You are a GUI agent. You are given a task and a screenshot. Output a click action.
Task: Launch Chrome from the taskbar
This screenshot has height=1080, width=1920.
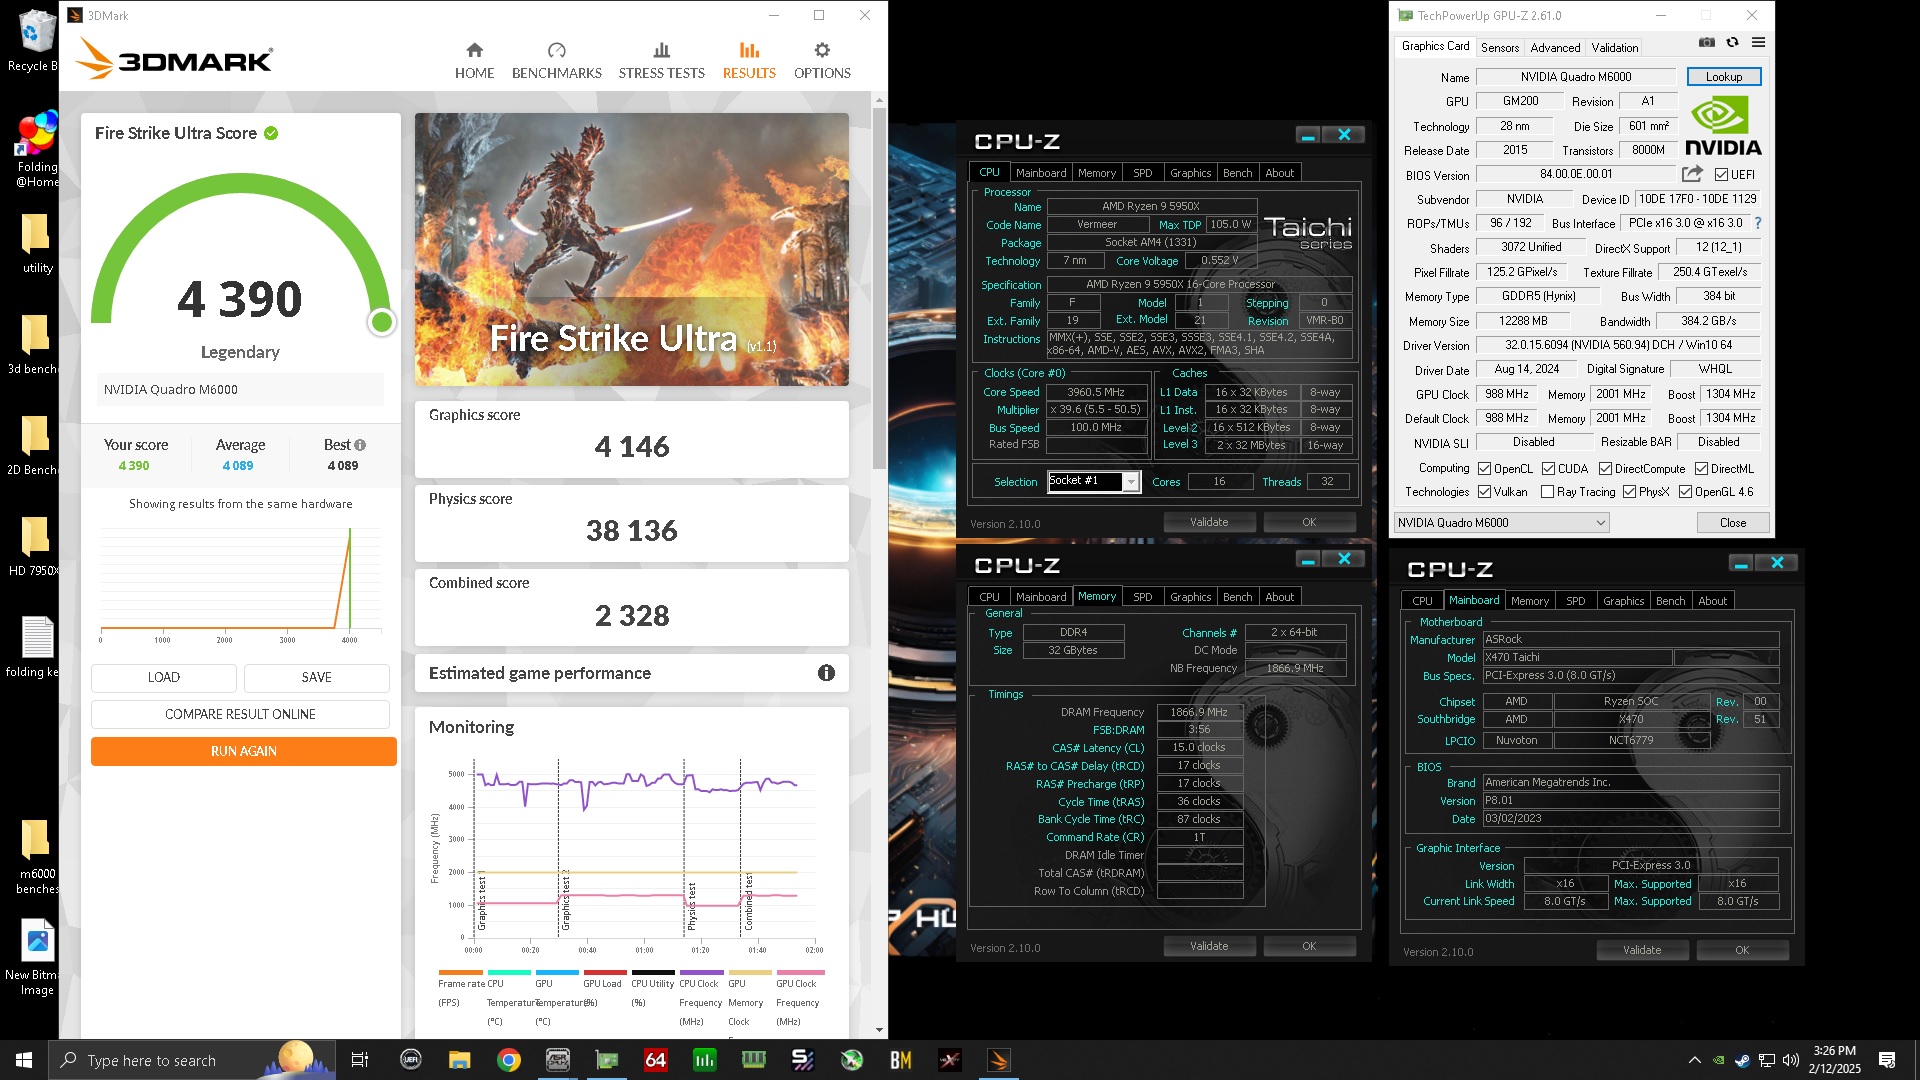coord(509,1060)
